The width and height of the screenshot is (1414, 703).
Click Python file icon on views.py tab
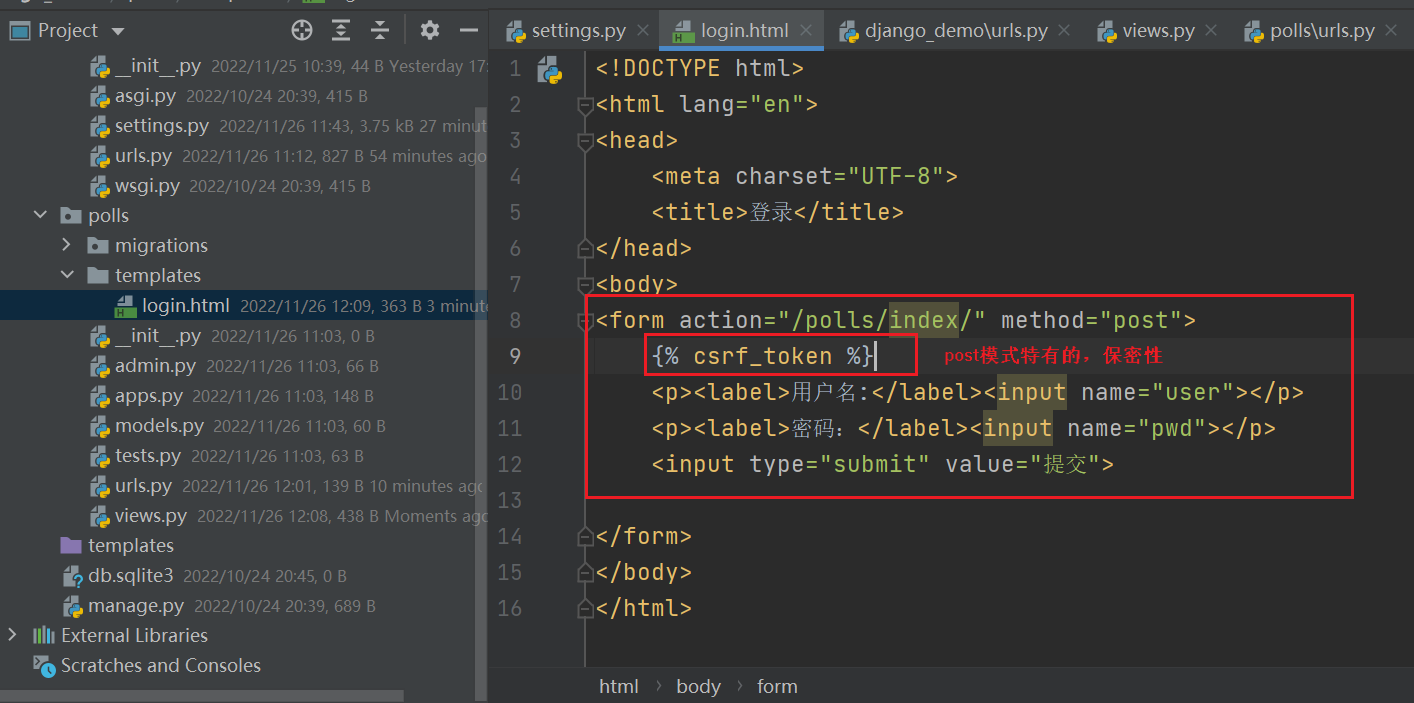(x=1107, y=31)
